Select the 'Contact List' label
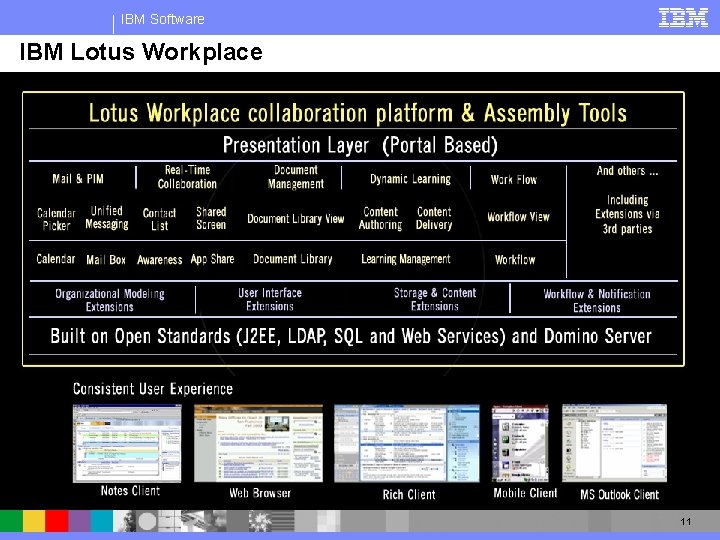Viewport: 720px width, 540px height. [x=159, y=219]
